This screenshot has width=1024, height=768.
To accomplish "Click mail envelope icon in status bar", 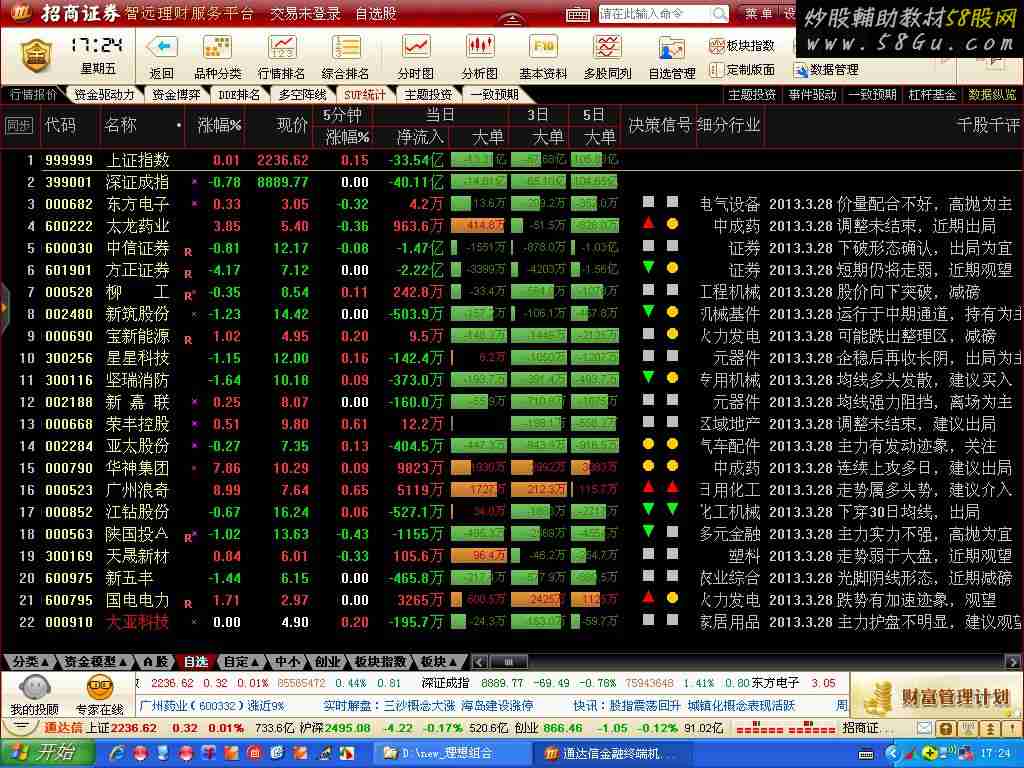I will click(x=924, y=728).
